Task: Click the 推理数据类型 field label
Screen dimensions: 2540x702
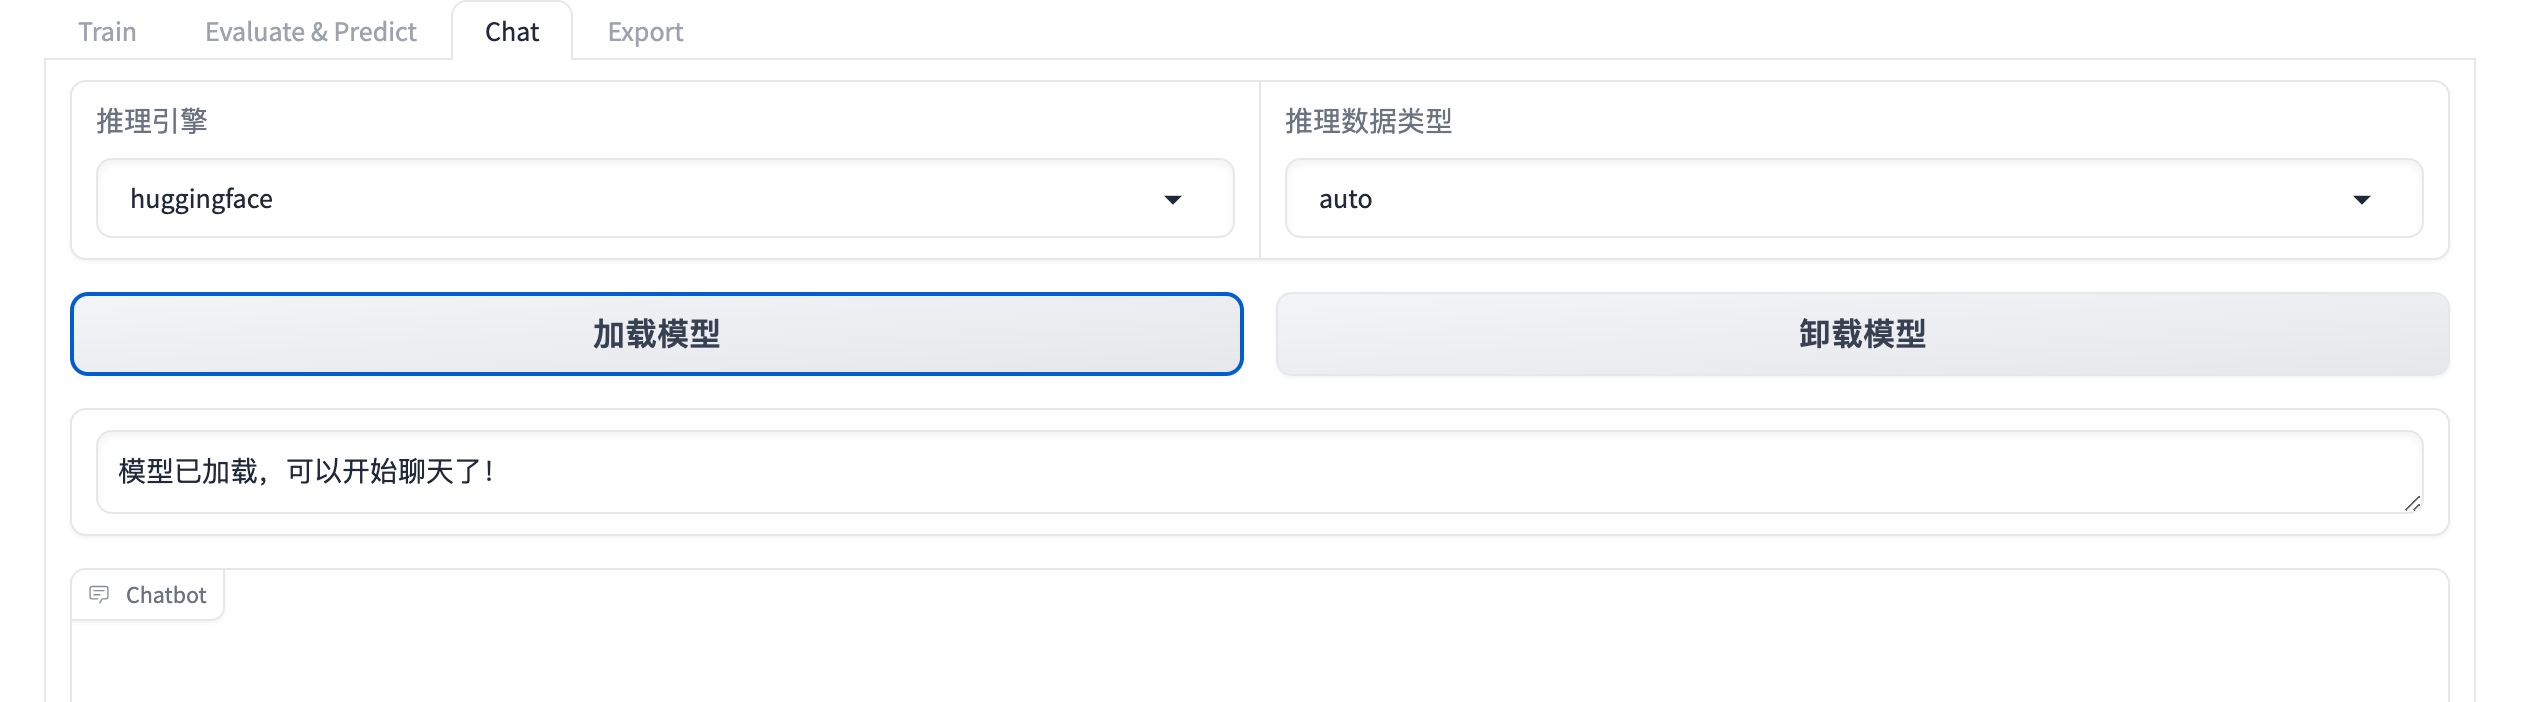Action: pos(1368,121)
